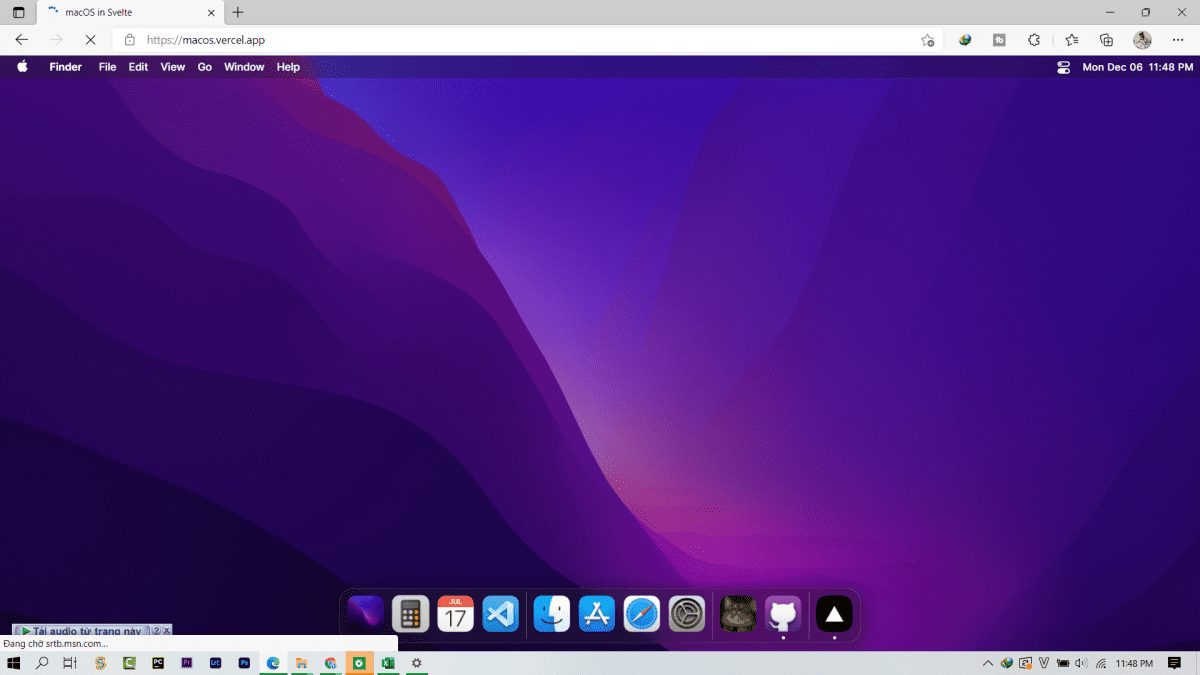The height and width of the screenshot is (675, 1200).
Task: Open Task View on the taskbar
Action: (70, 663)
